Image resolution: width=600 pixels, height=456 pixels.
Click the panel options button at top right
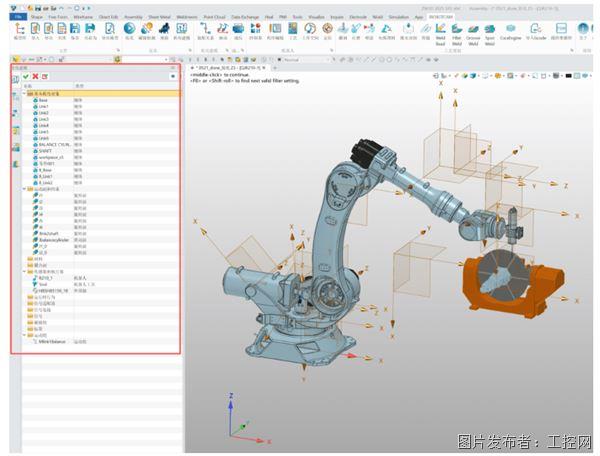point(173,77)
